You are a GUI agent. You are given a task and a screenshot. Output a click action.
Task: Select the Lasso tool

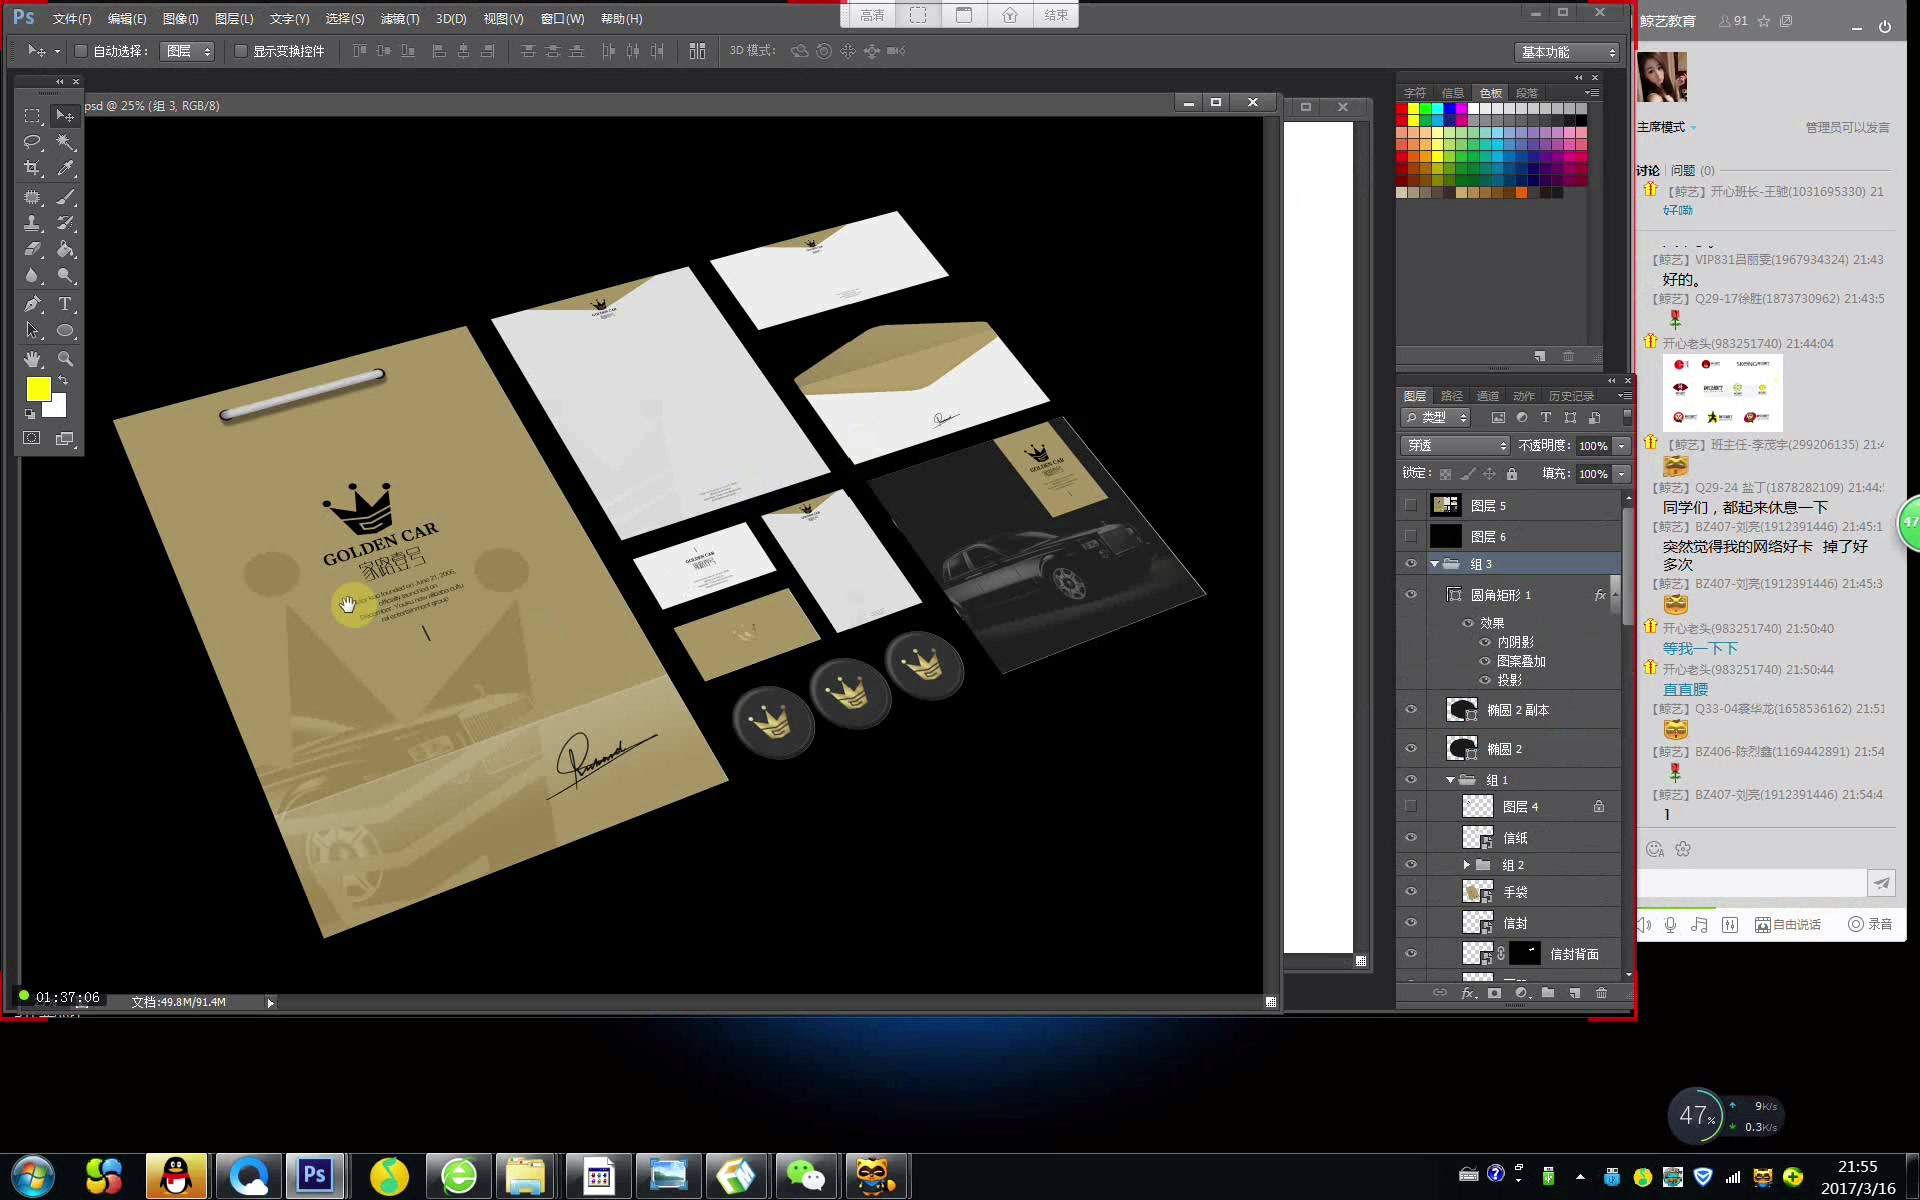32,142
